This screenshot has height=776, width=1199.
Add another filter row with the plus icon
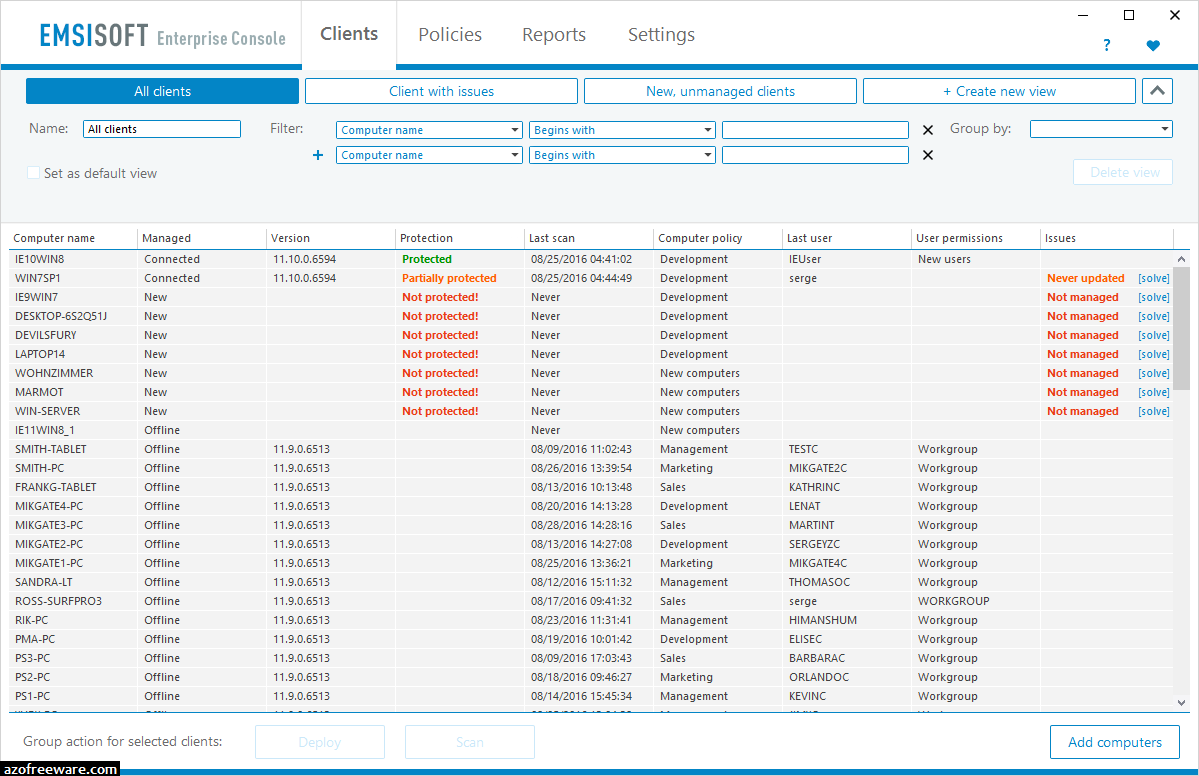tap(318, 155)
